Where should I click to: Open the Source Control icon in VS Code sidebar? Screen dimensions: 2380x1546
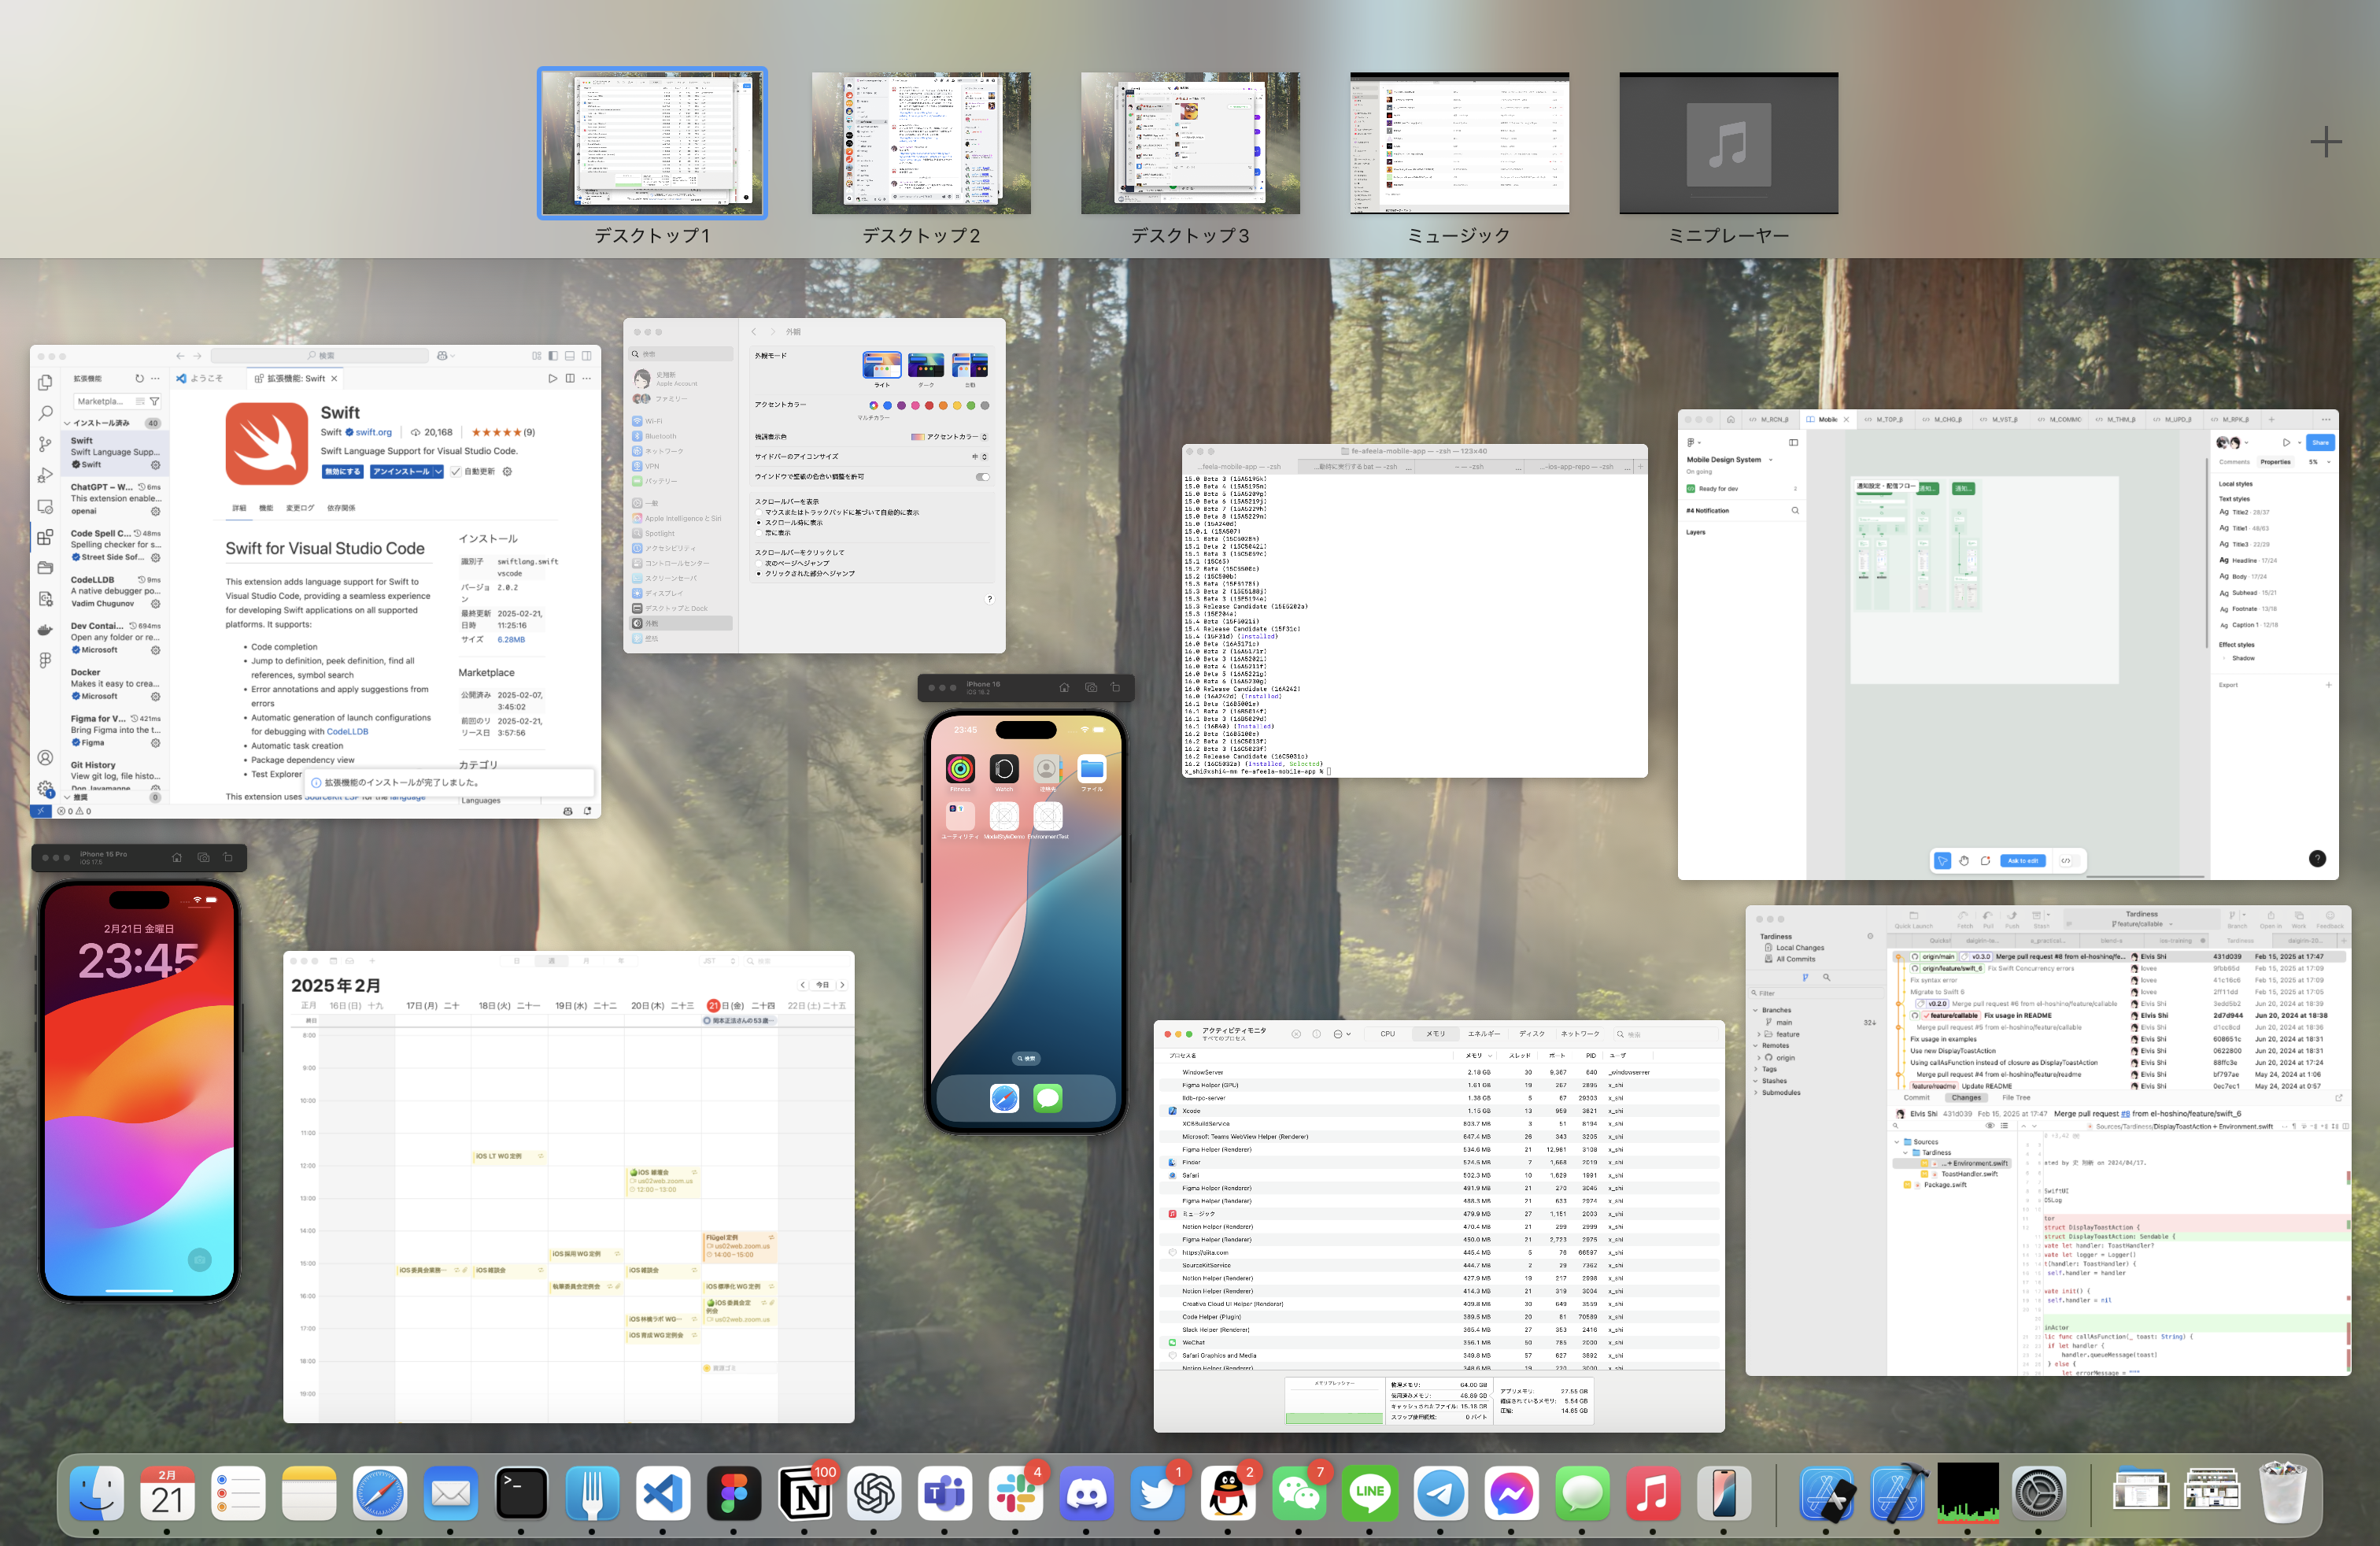coord(45,444)
